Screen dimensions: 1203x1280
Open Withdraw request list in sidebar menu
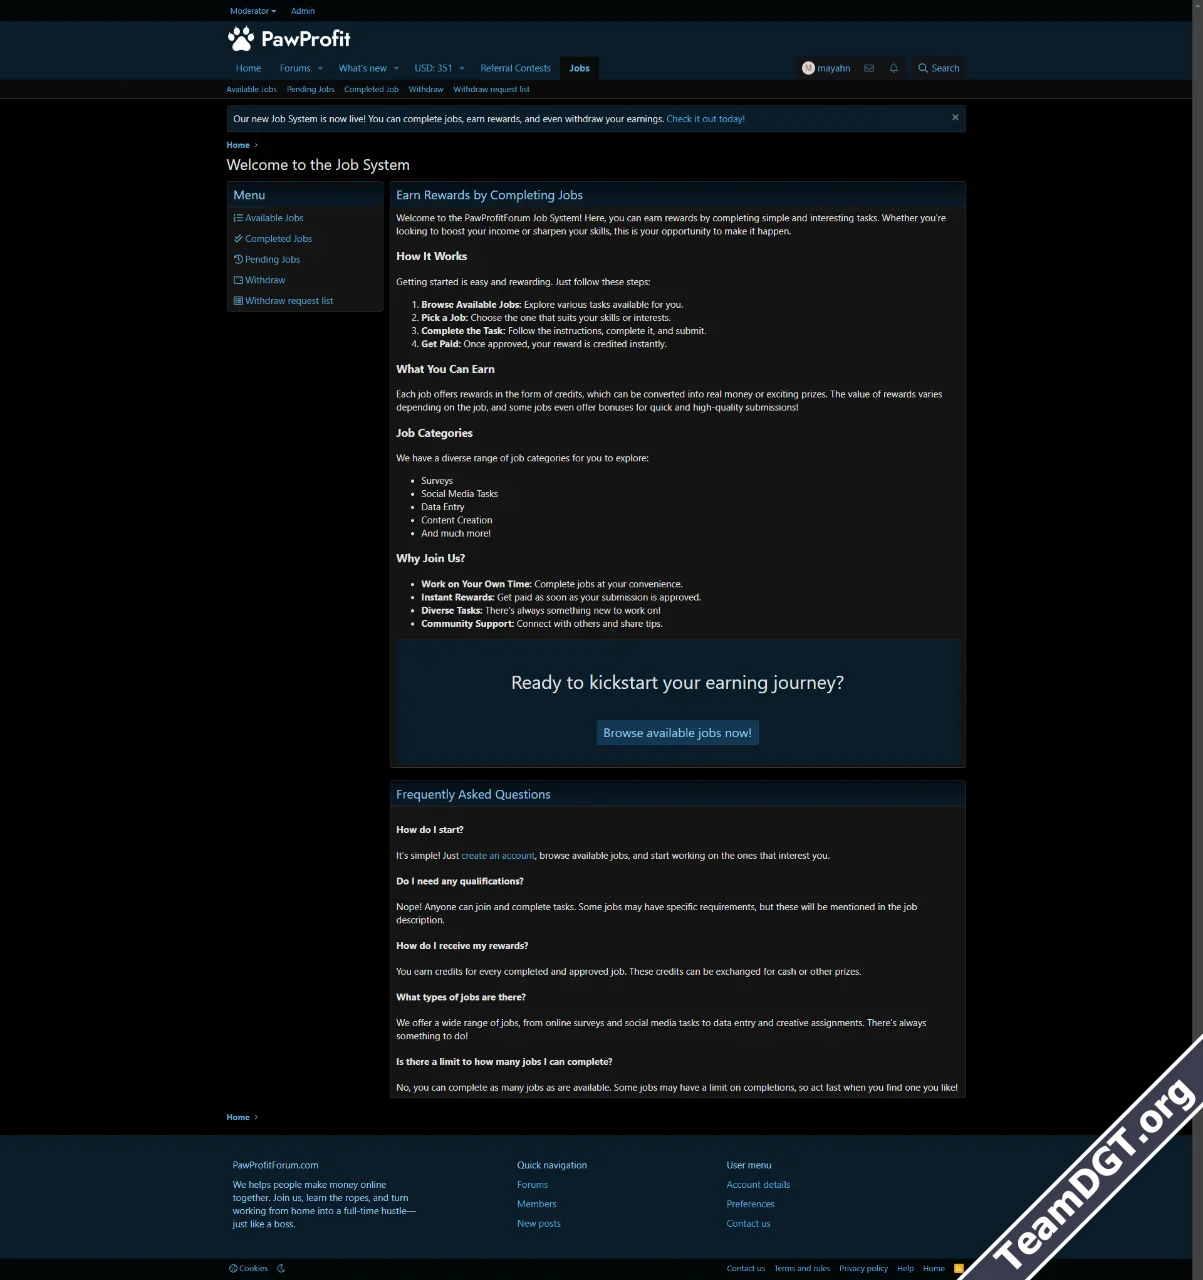click(x=288, y=301)
